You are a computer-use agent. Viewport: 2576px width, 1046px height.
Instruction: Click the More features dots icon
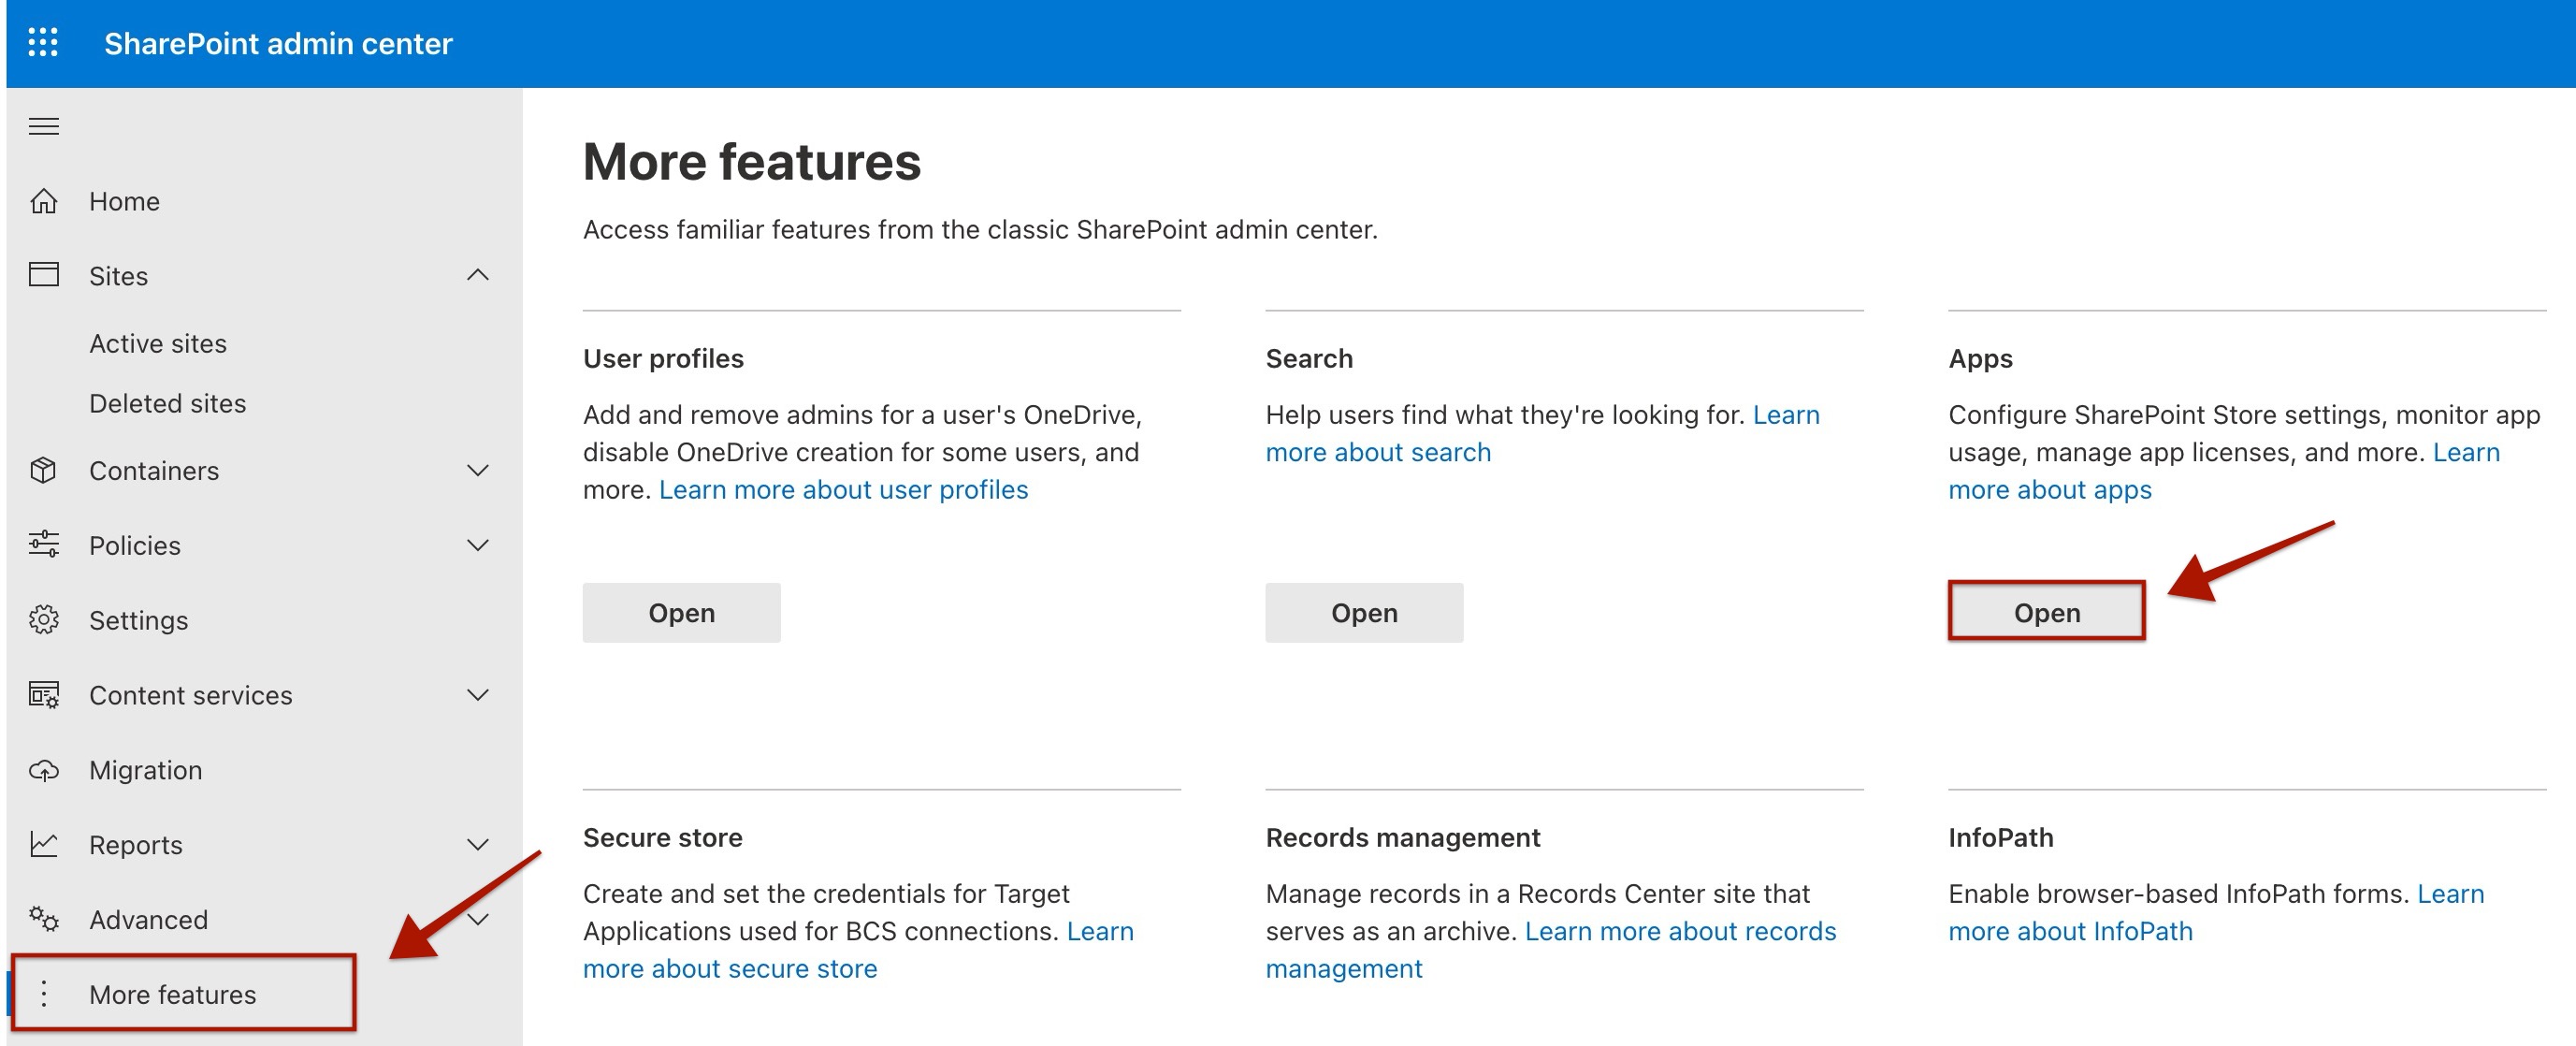click(43, 994)
